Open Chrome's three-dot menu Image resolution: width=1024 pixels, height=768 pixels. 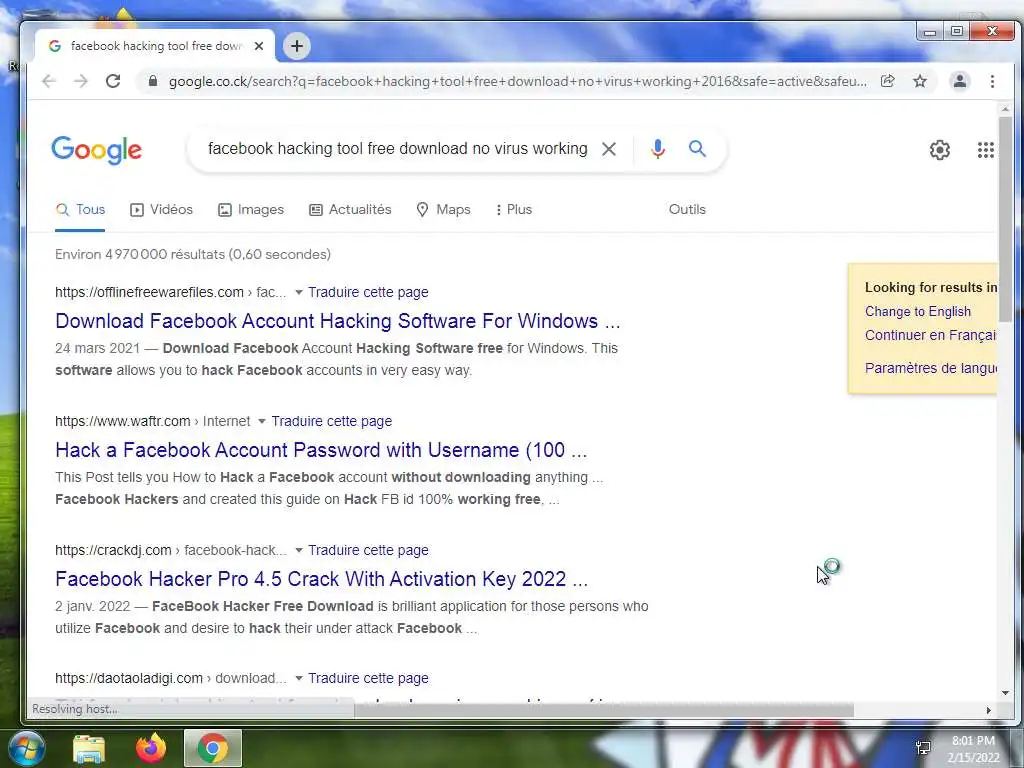[992, 81]
